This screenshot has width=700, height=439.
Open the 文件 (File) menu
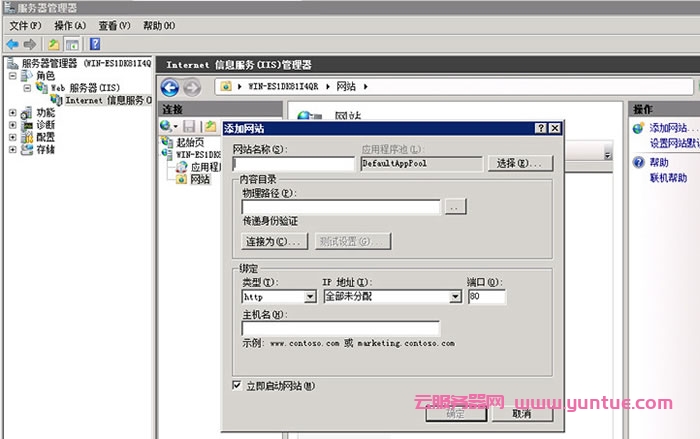[x=25, y=25]
